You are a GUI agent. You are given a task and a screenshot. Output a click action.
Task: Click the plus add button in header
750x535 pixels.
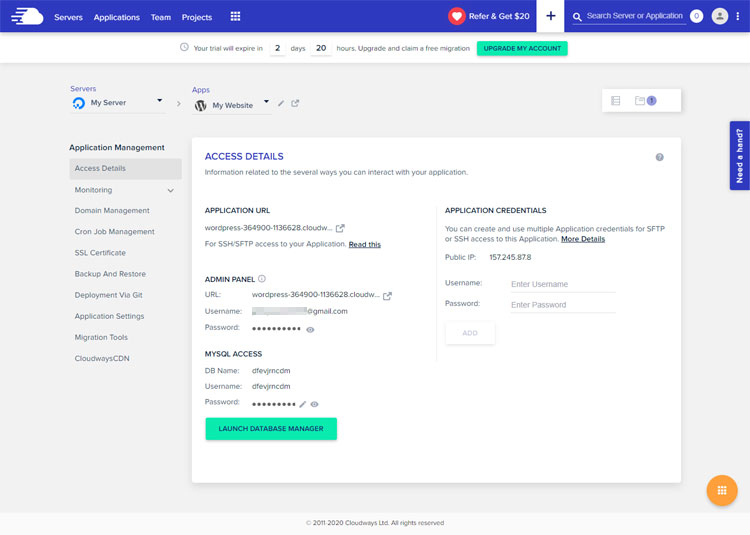click(x=551, y=16)
